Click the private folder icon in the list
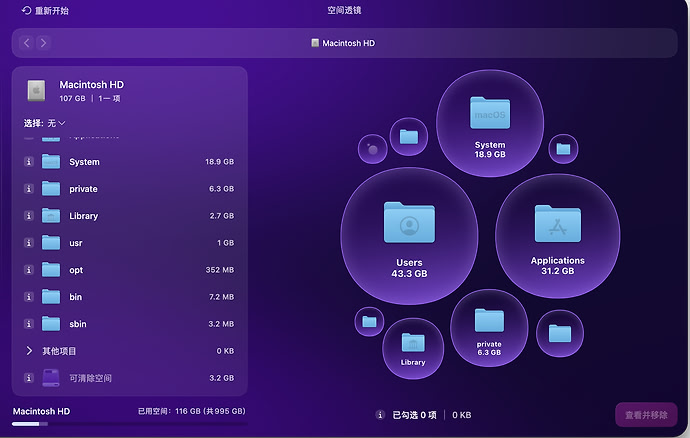The width and height of the screenshot is (690, 438). (x=51, y=188)
